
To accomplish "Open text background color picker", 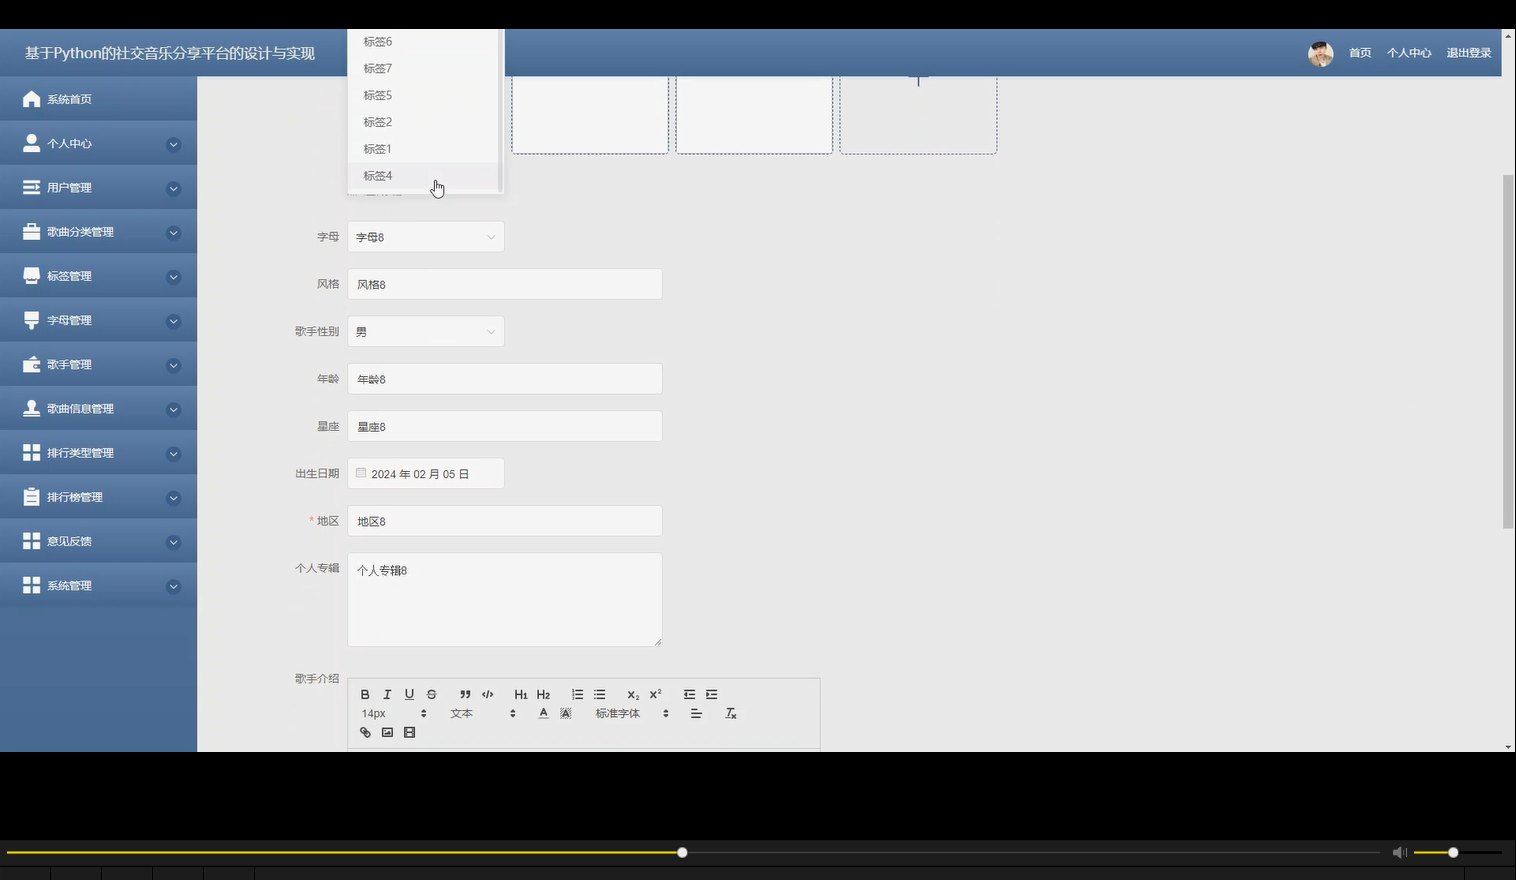I will (x=565, y=713).
